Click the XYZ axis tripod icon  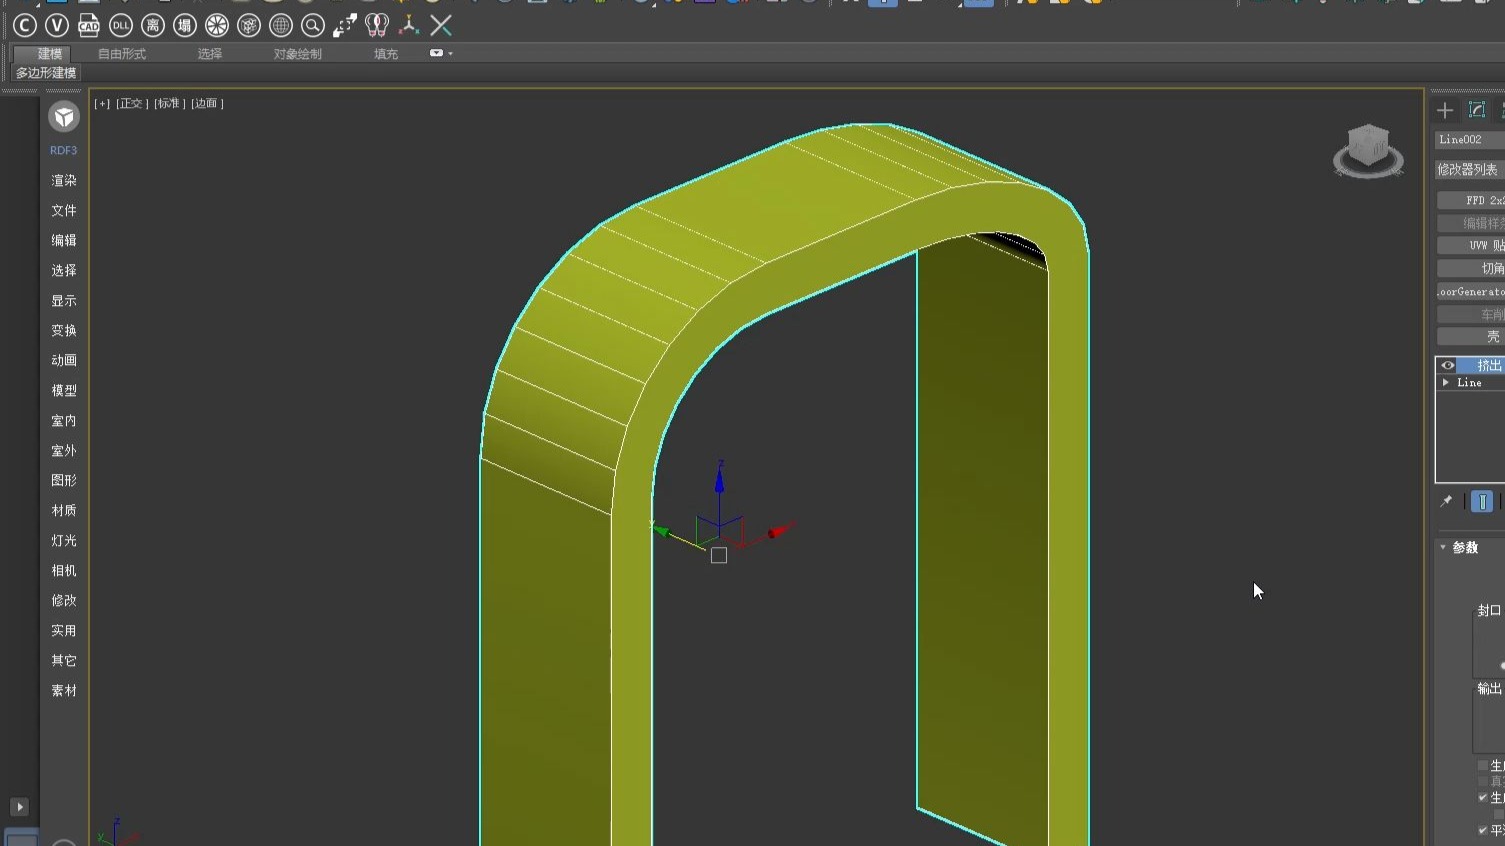(x=408, y=25)
